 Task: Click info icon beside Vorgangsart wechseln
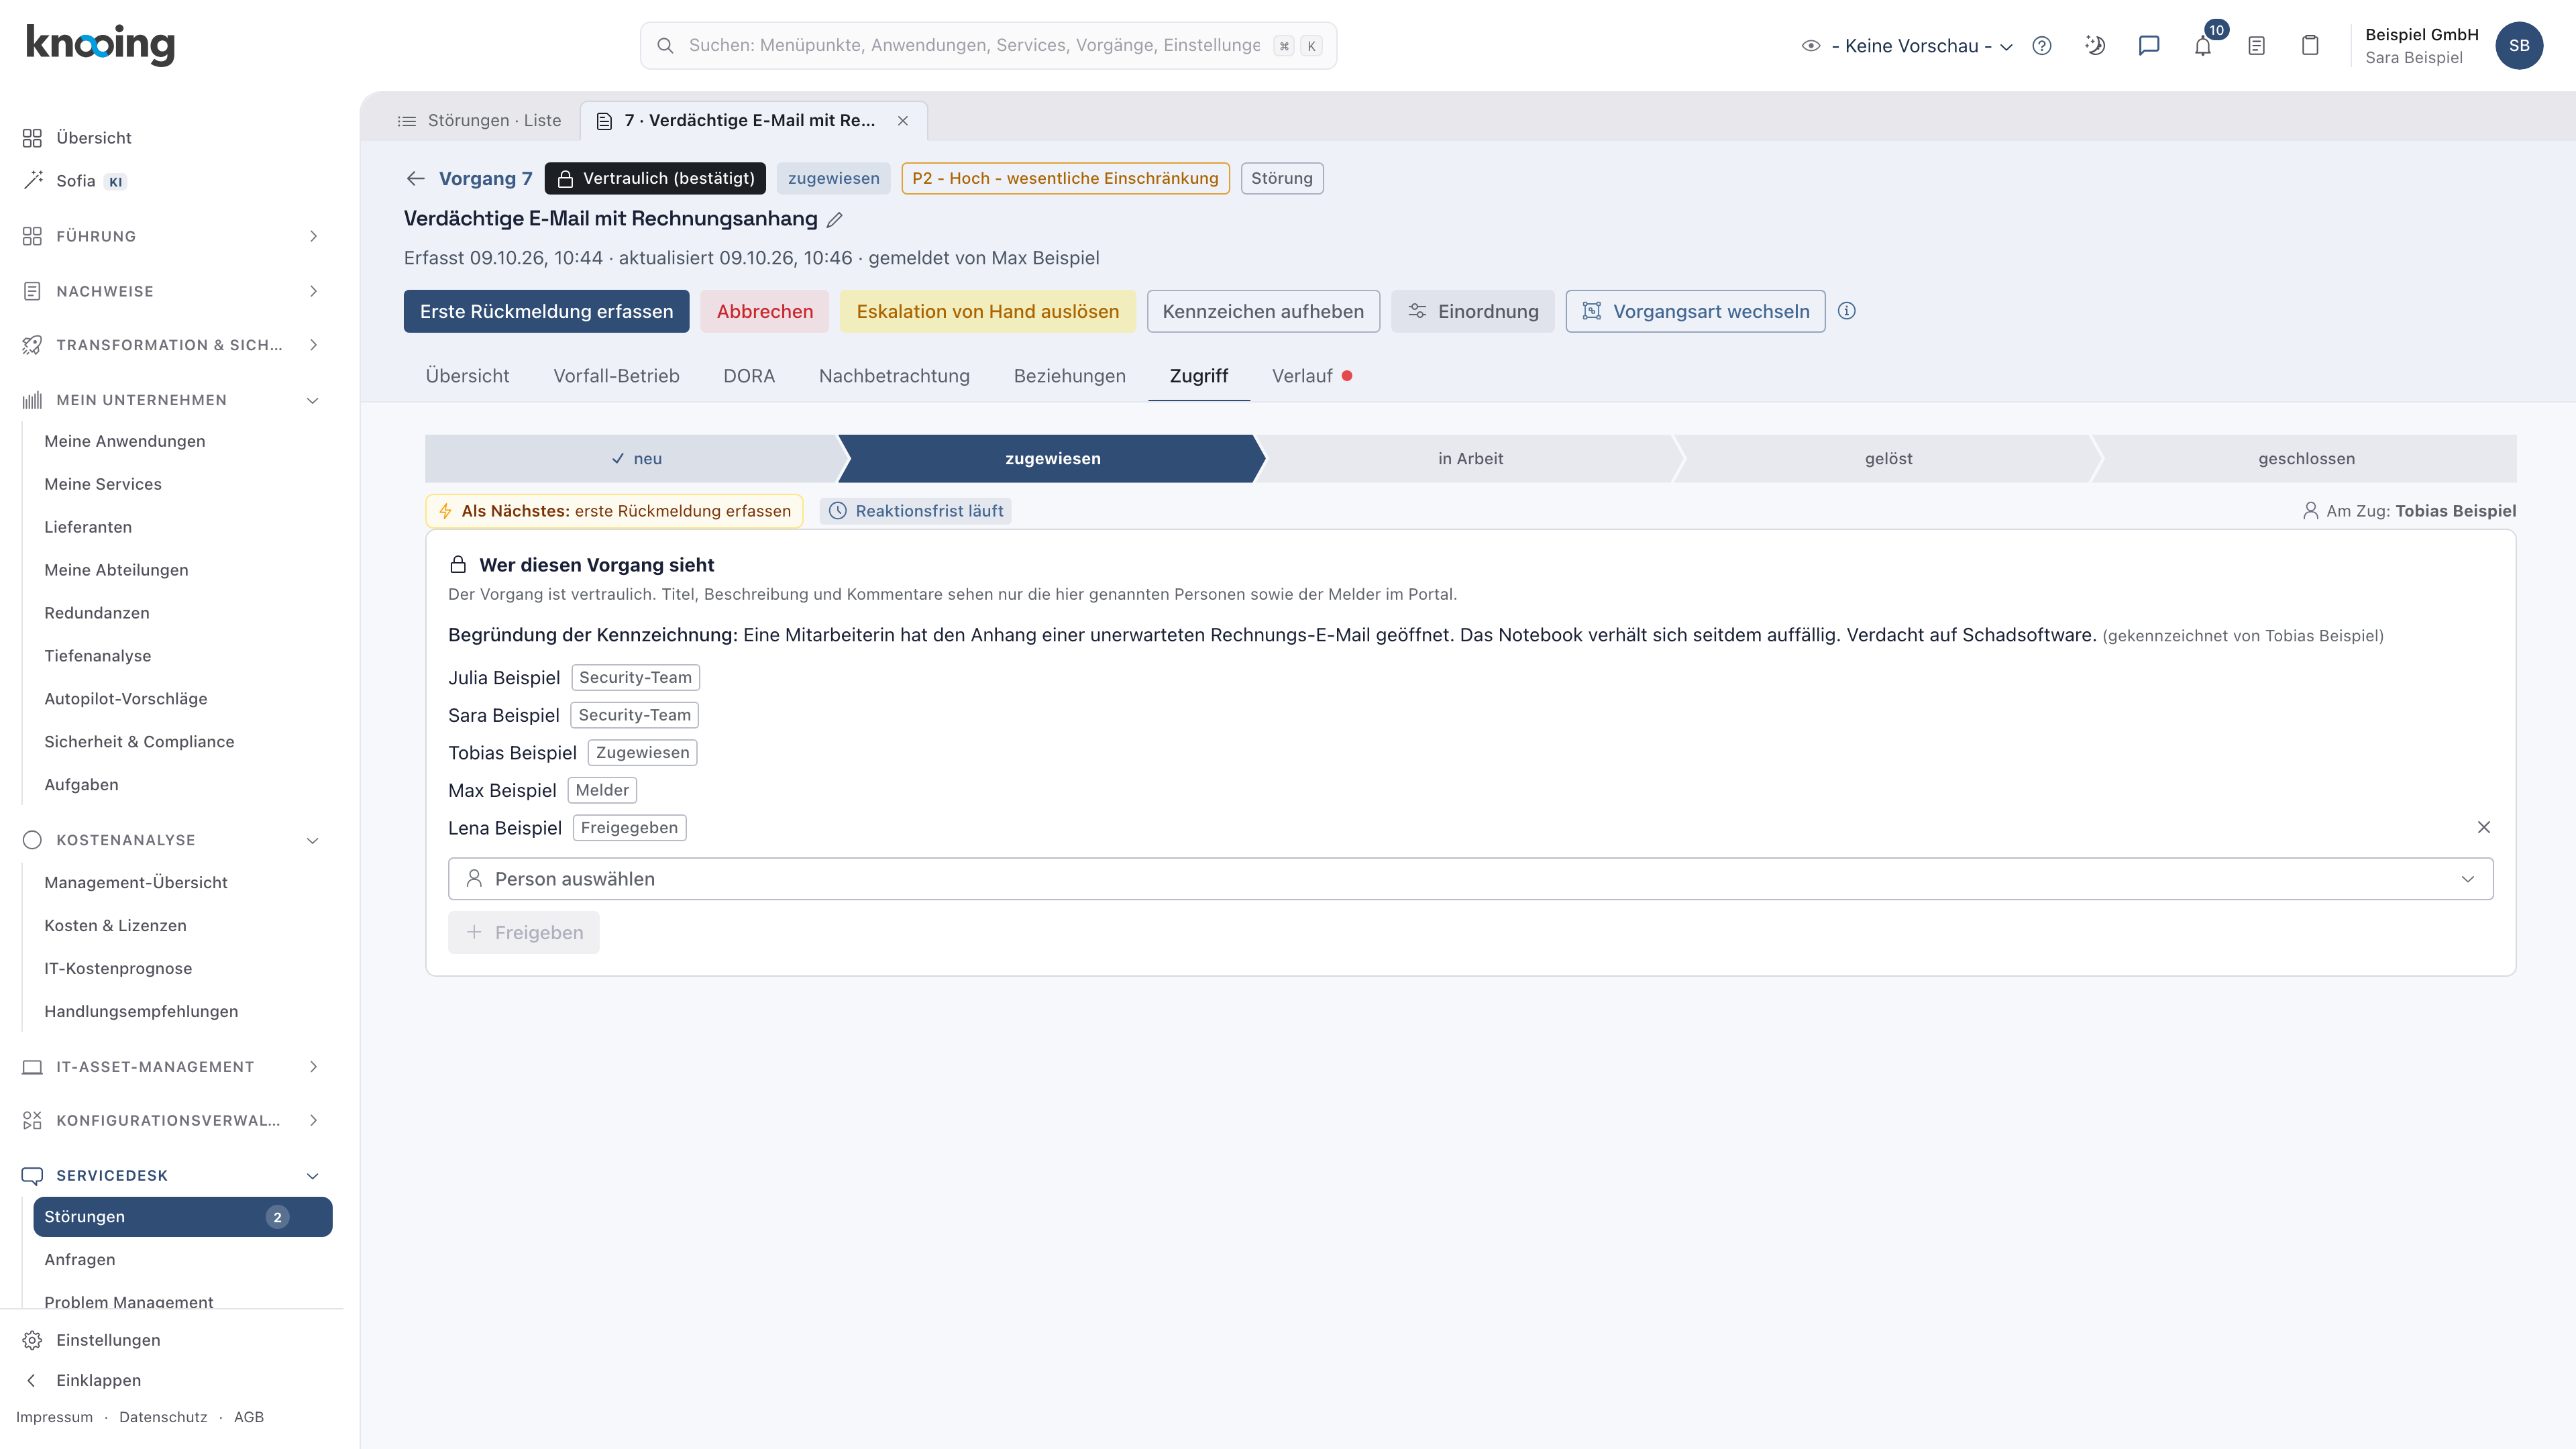point(1847,311)
